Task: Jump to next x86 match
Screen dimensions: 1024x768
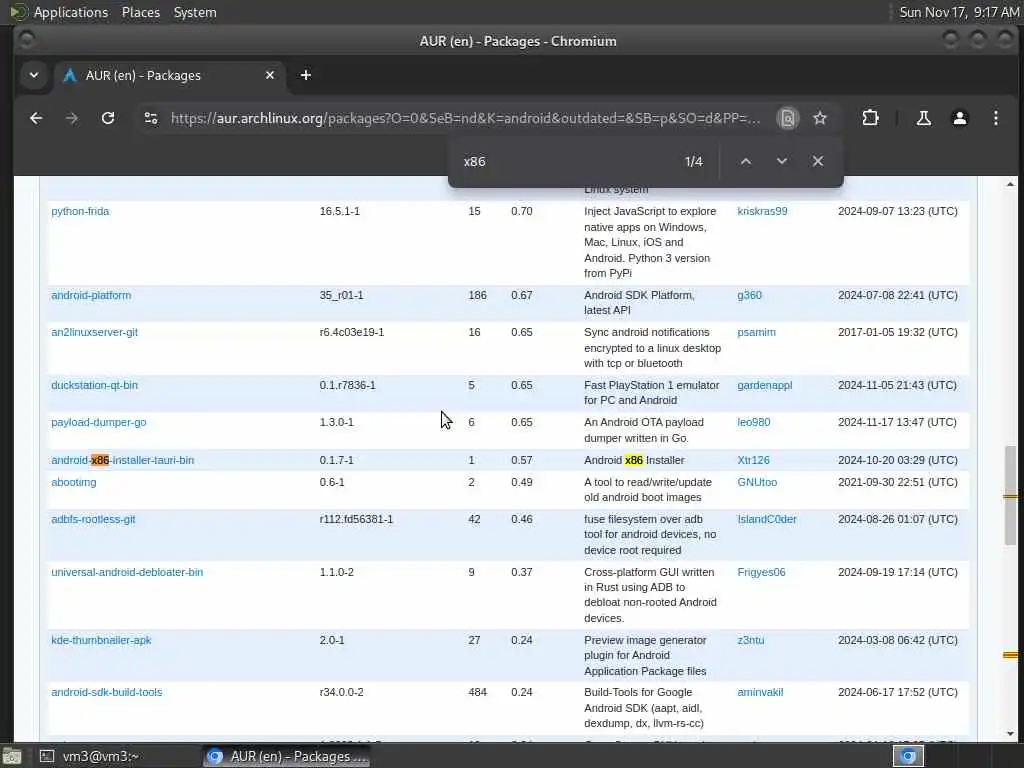Action: pyautogui.click(x=781, y=161)
